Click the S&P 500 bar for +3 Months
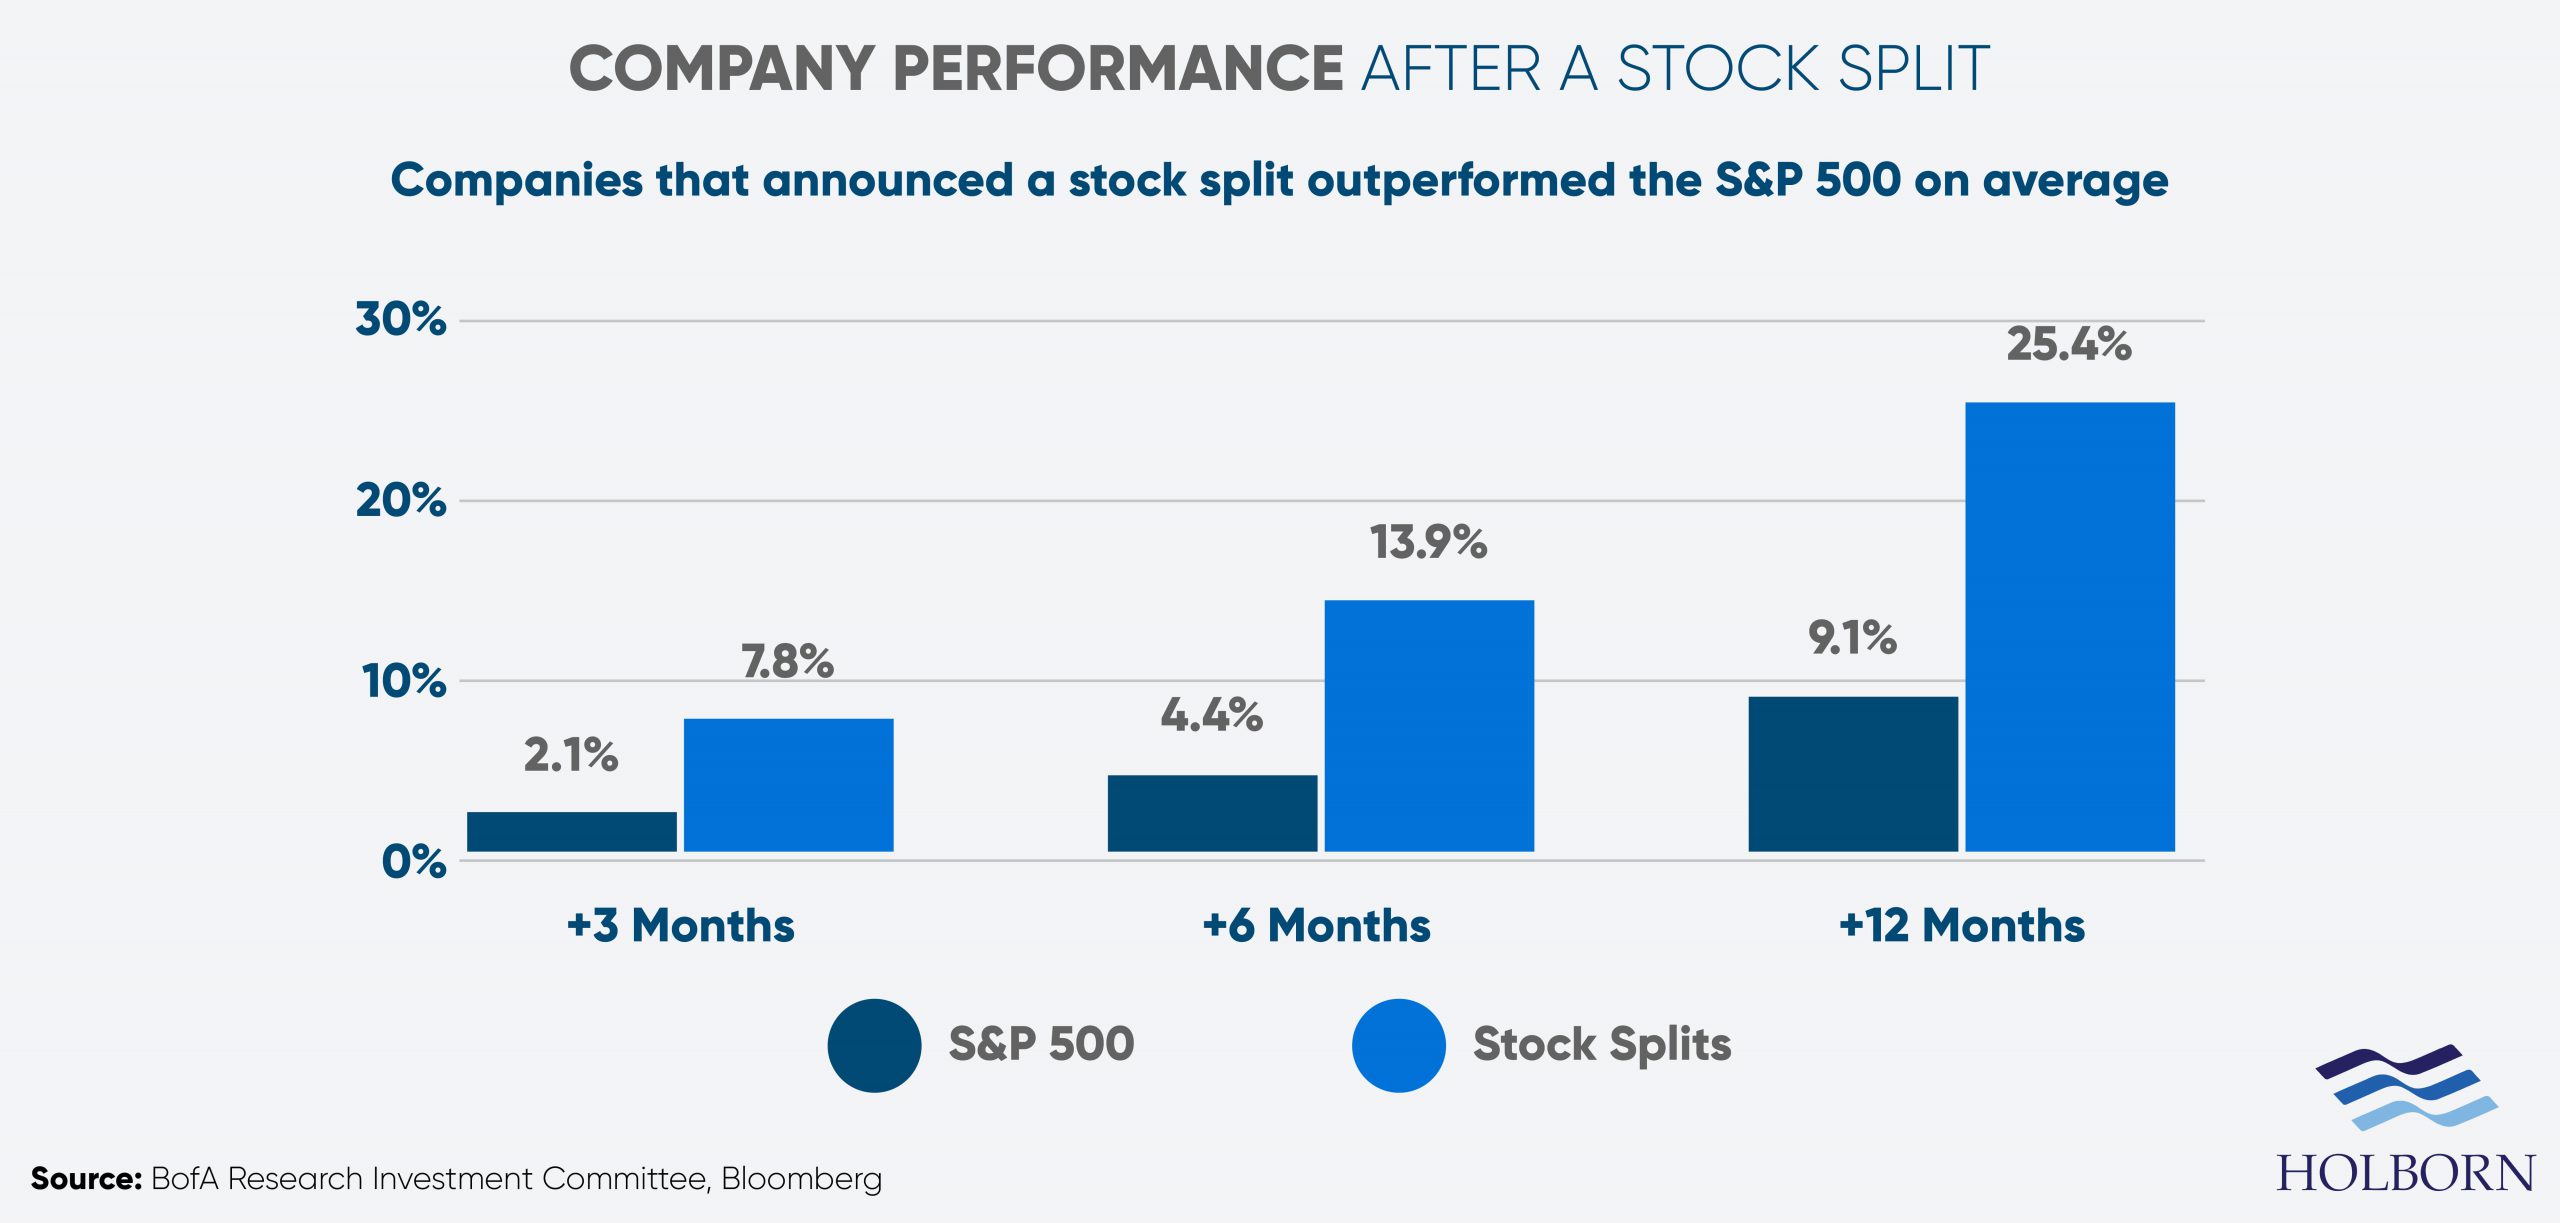This screenshot has height=1223, width=2560. [x=572, y=831]
